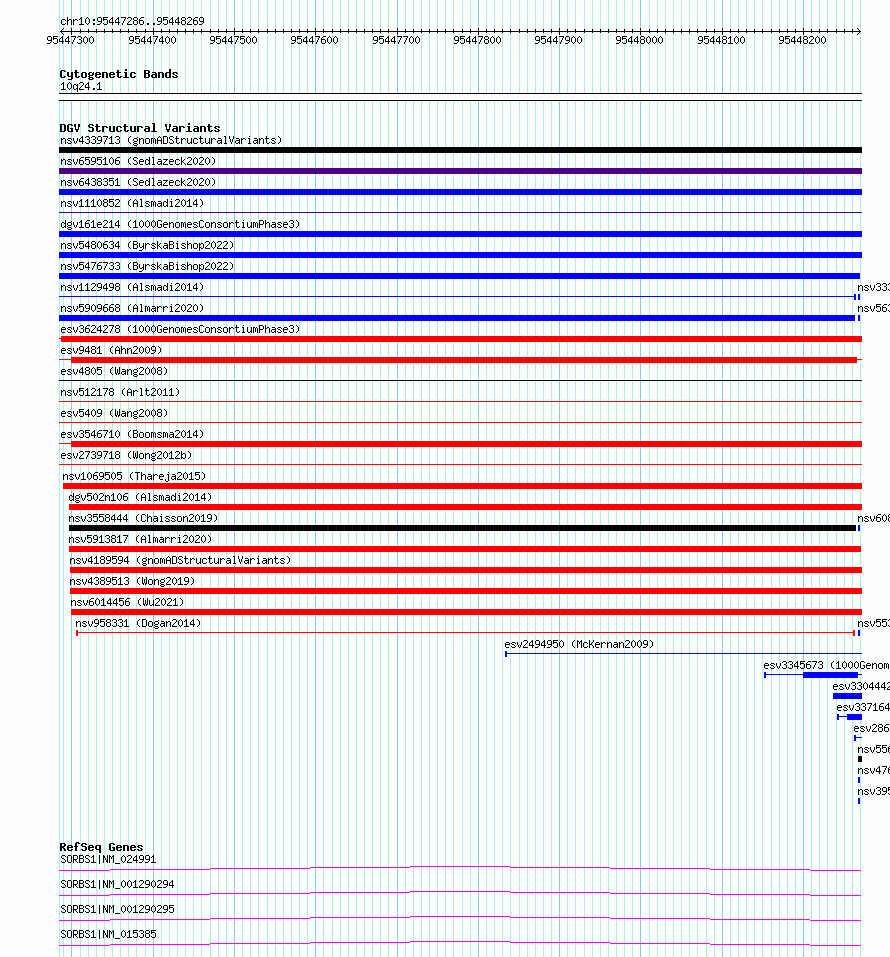Select the purple bar under nsv6595106

click(460, 171)
